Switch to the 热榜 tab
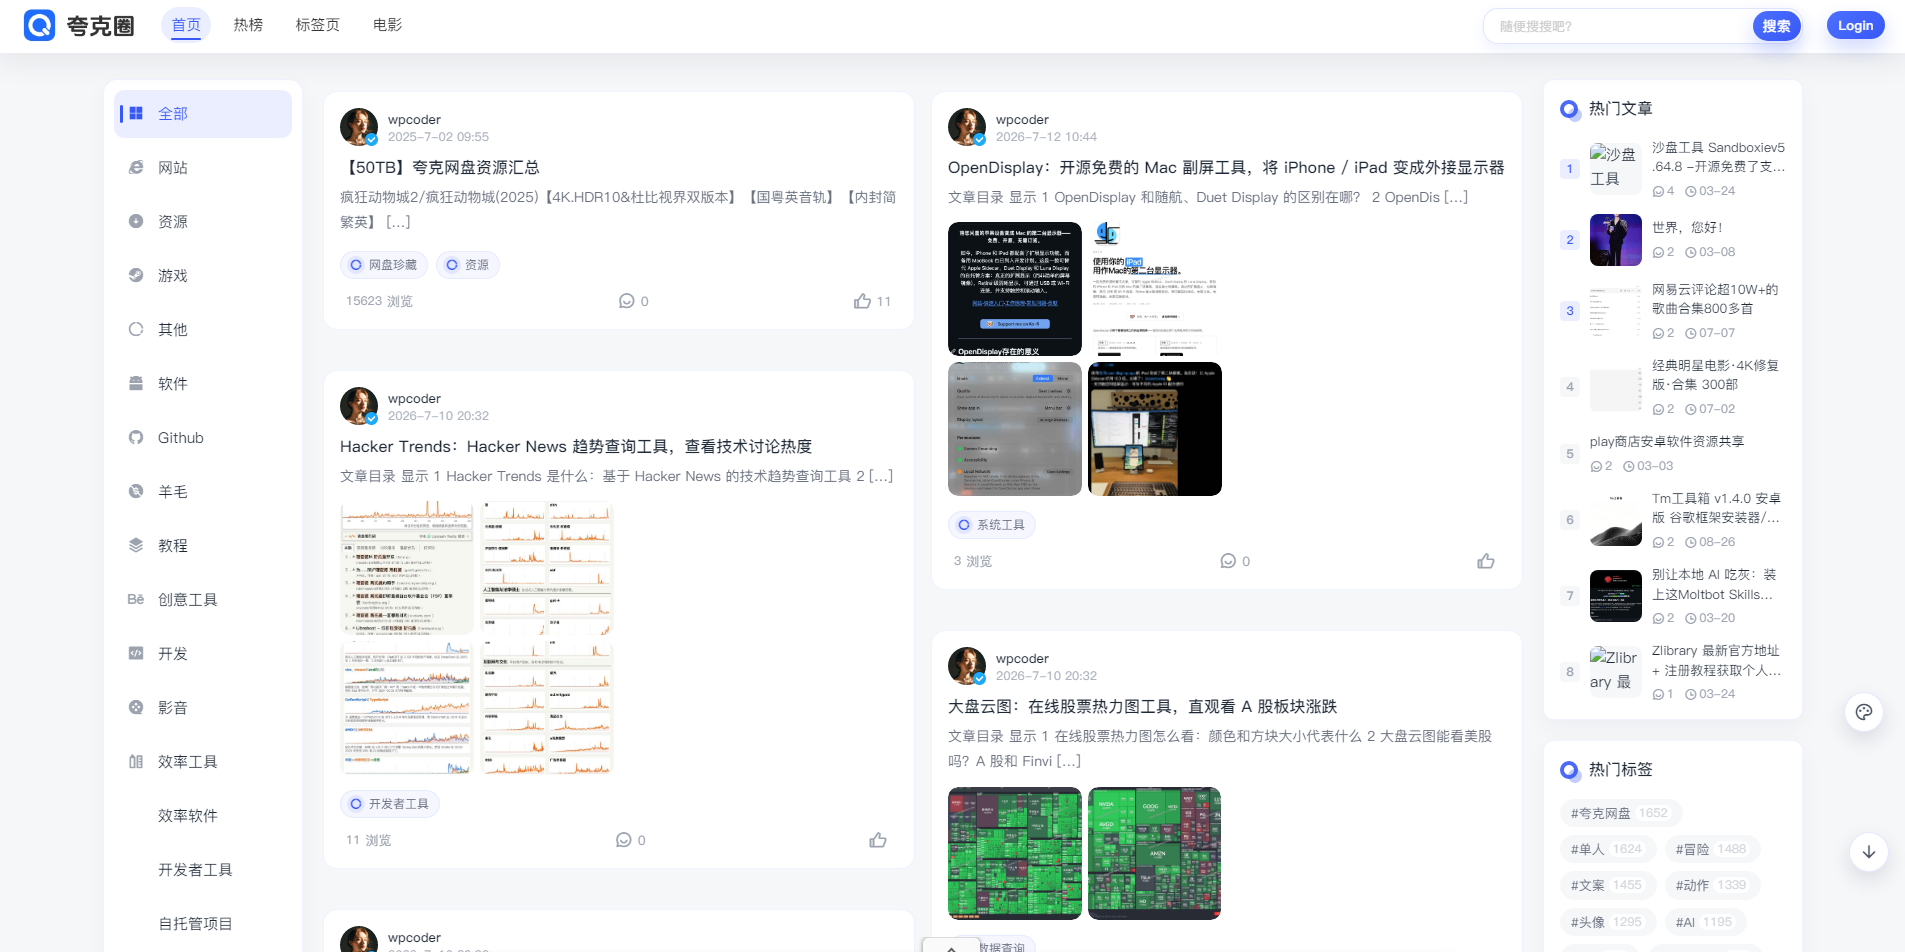 tap(248, 25)
